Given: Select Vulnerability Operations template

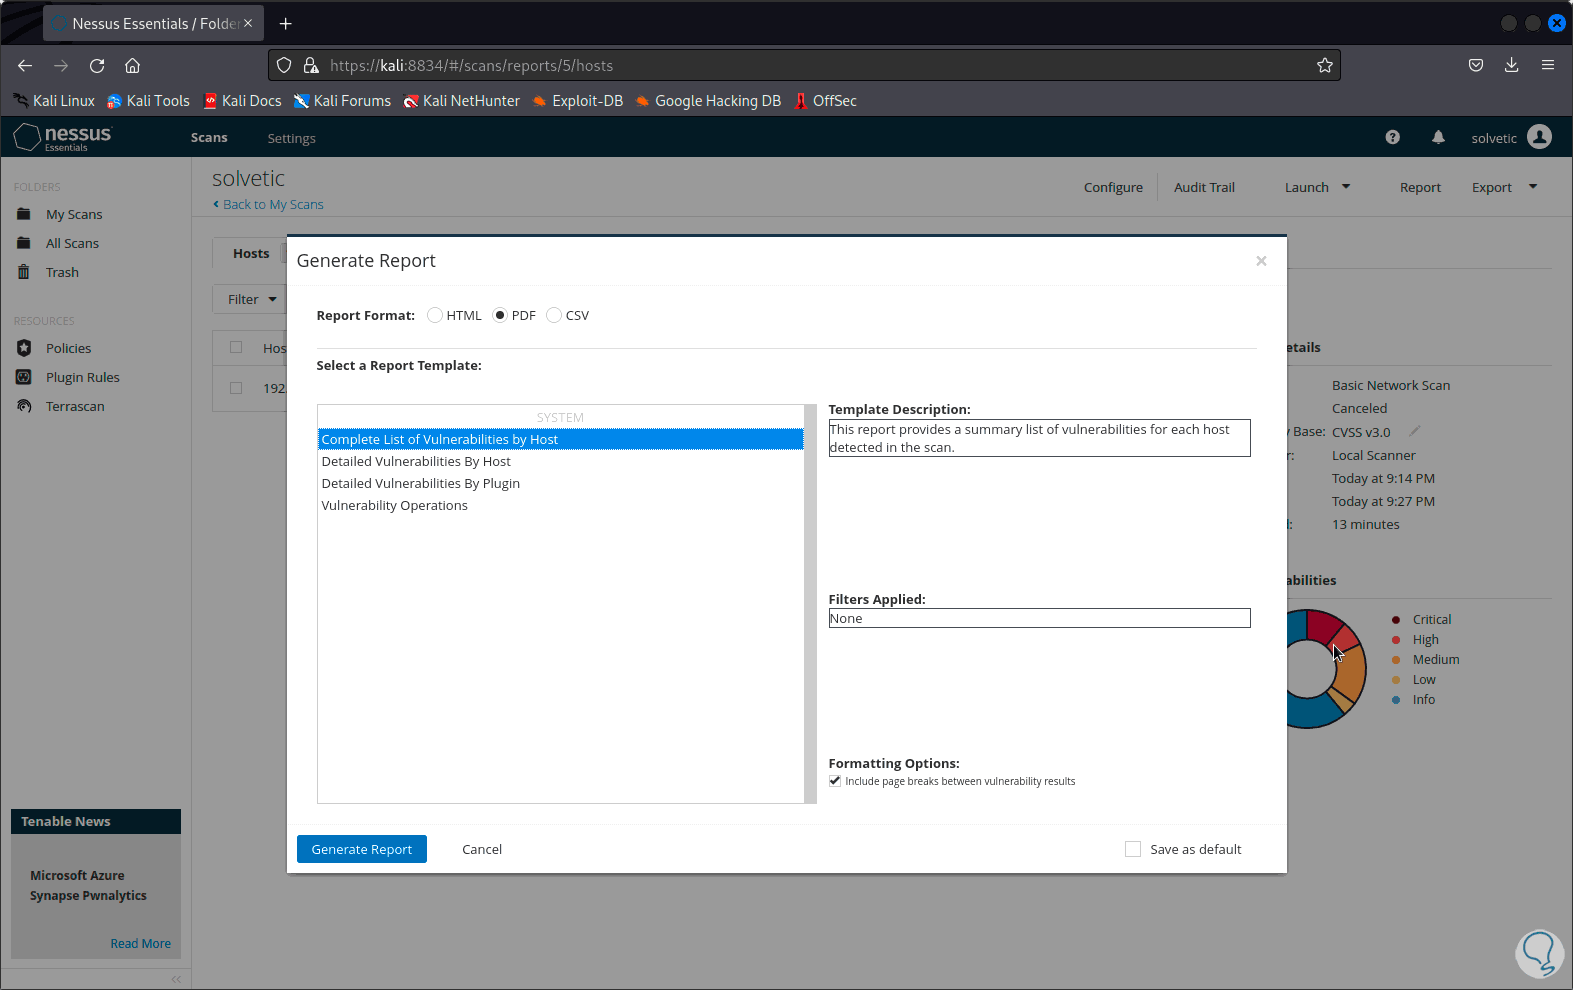Looking at the screenshot, I should point(560,505).
